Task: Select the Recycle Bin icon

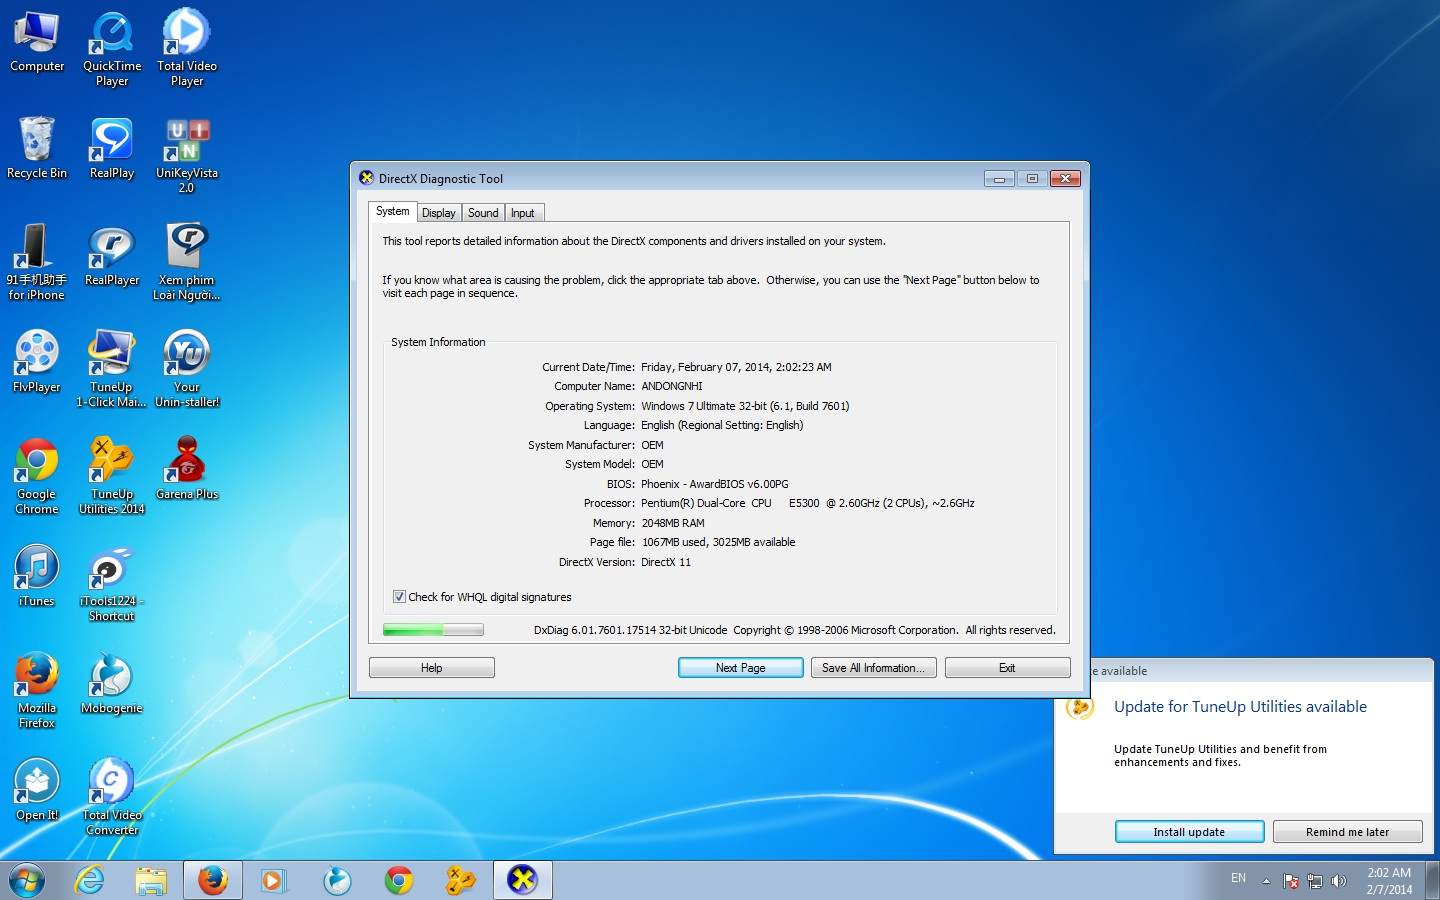Action: pos(37,148)
